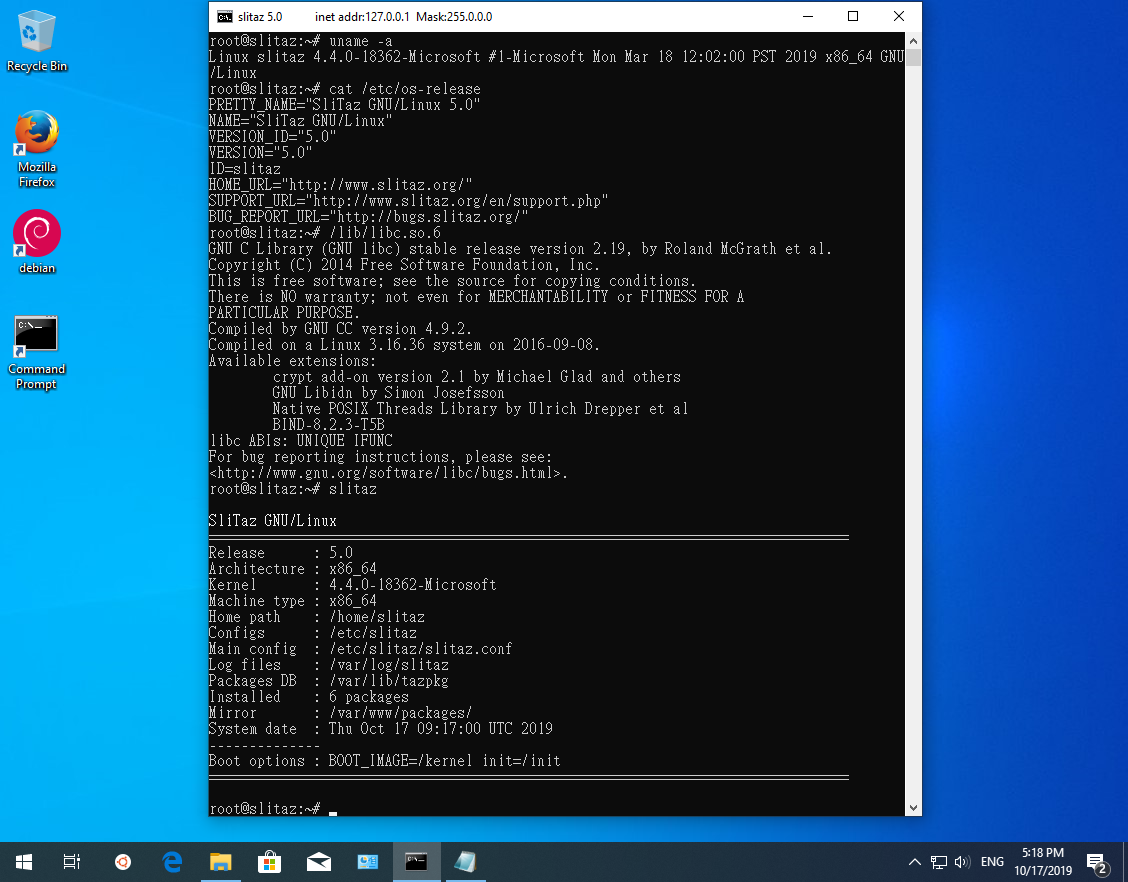The image size is (1128, 882).
Task: Click the "Packages DB : /var/lib/tazpkg" row
Action: [328, 681]
